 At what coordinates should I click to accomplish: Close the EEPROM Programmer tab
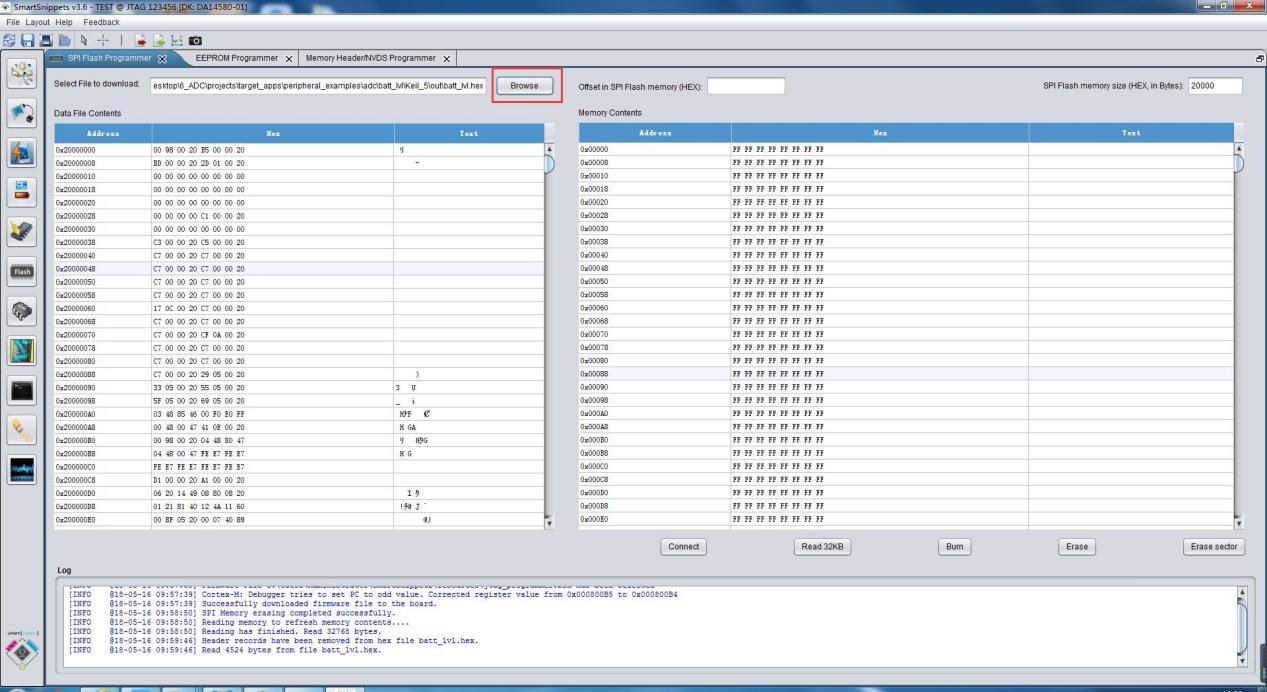coord(288,59)
